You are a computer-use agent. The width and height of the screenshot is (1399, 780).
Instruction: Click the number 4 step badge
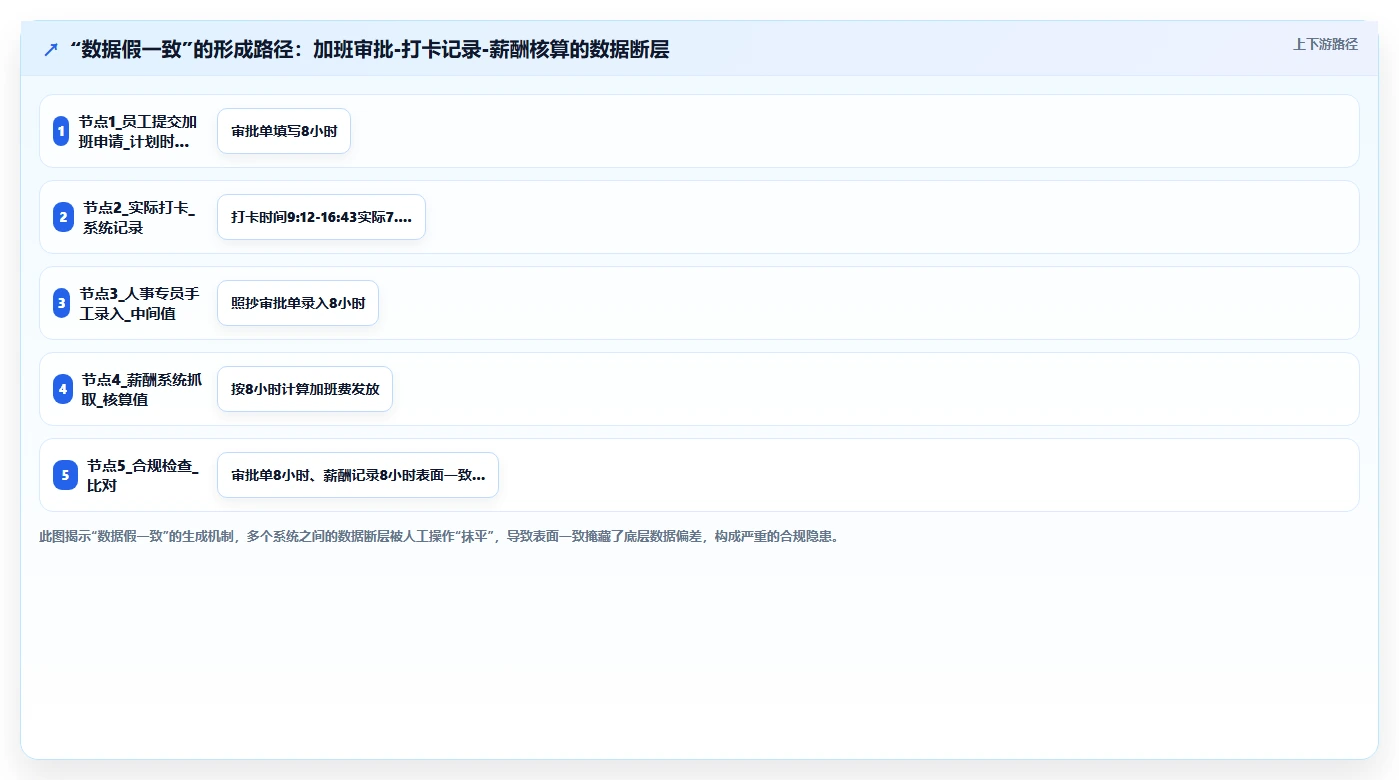pyautogui.click(x=63, y=389)
